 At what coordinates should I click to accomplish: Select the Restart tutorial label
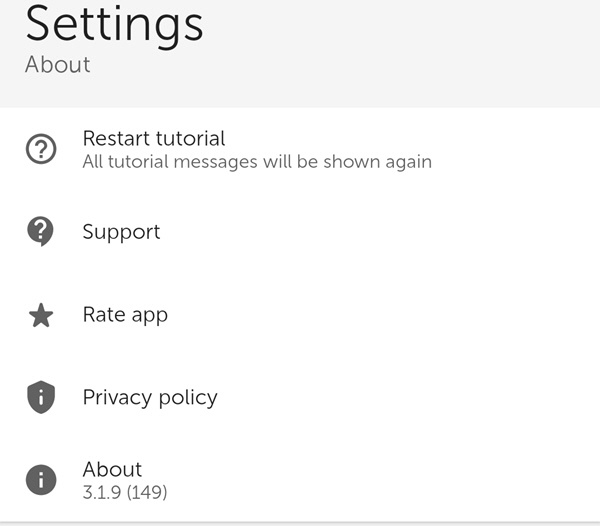pos(153,138)
